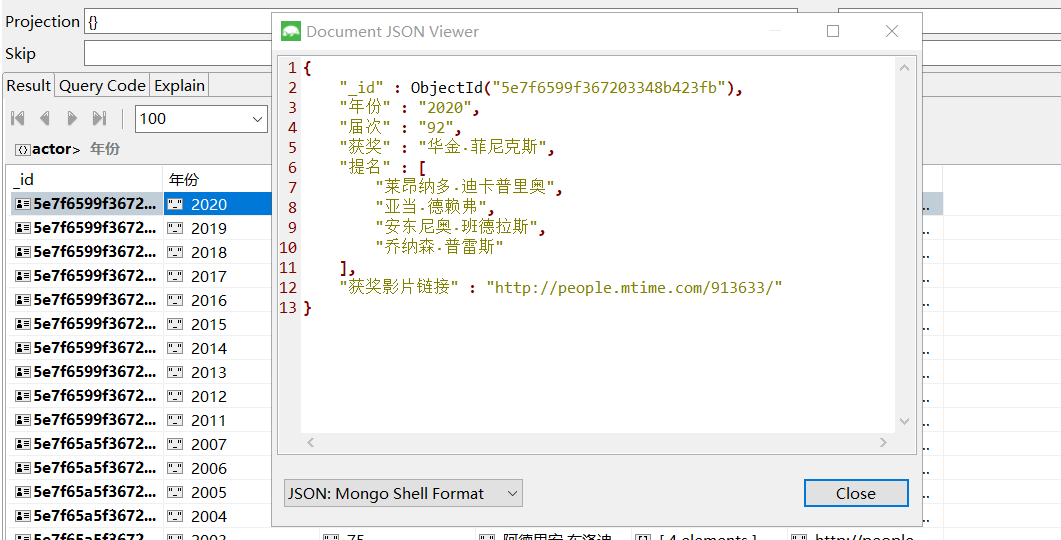Click the actor breadcrumb in result path

point(56,149)
